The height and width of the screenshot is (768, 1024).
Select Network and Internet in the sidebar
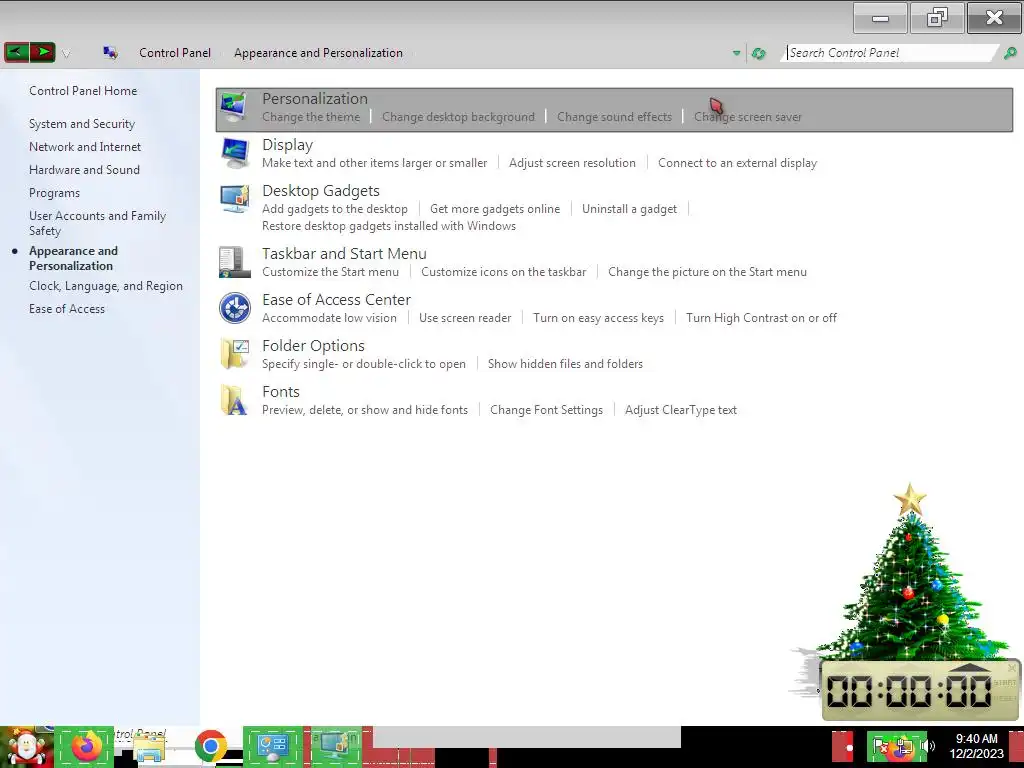tap(85, 147)
